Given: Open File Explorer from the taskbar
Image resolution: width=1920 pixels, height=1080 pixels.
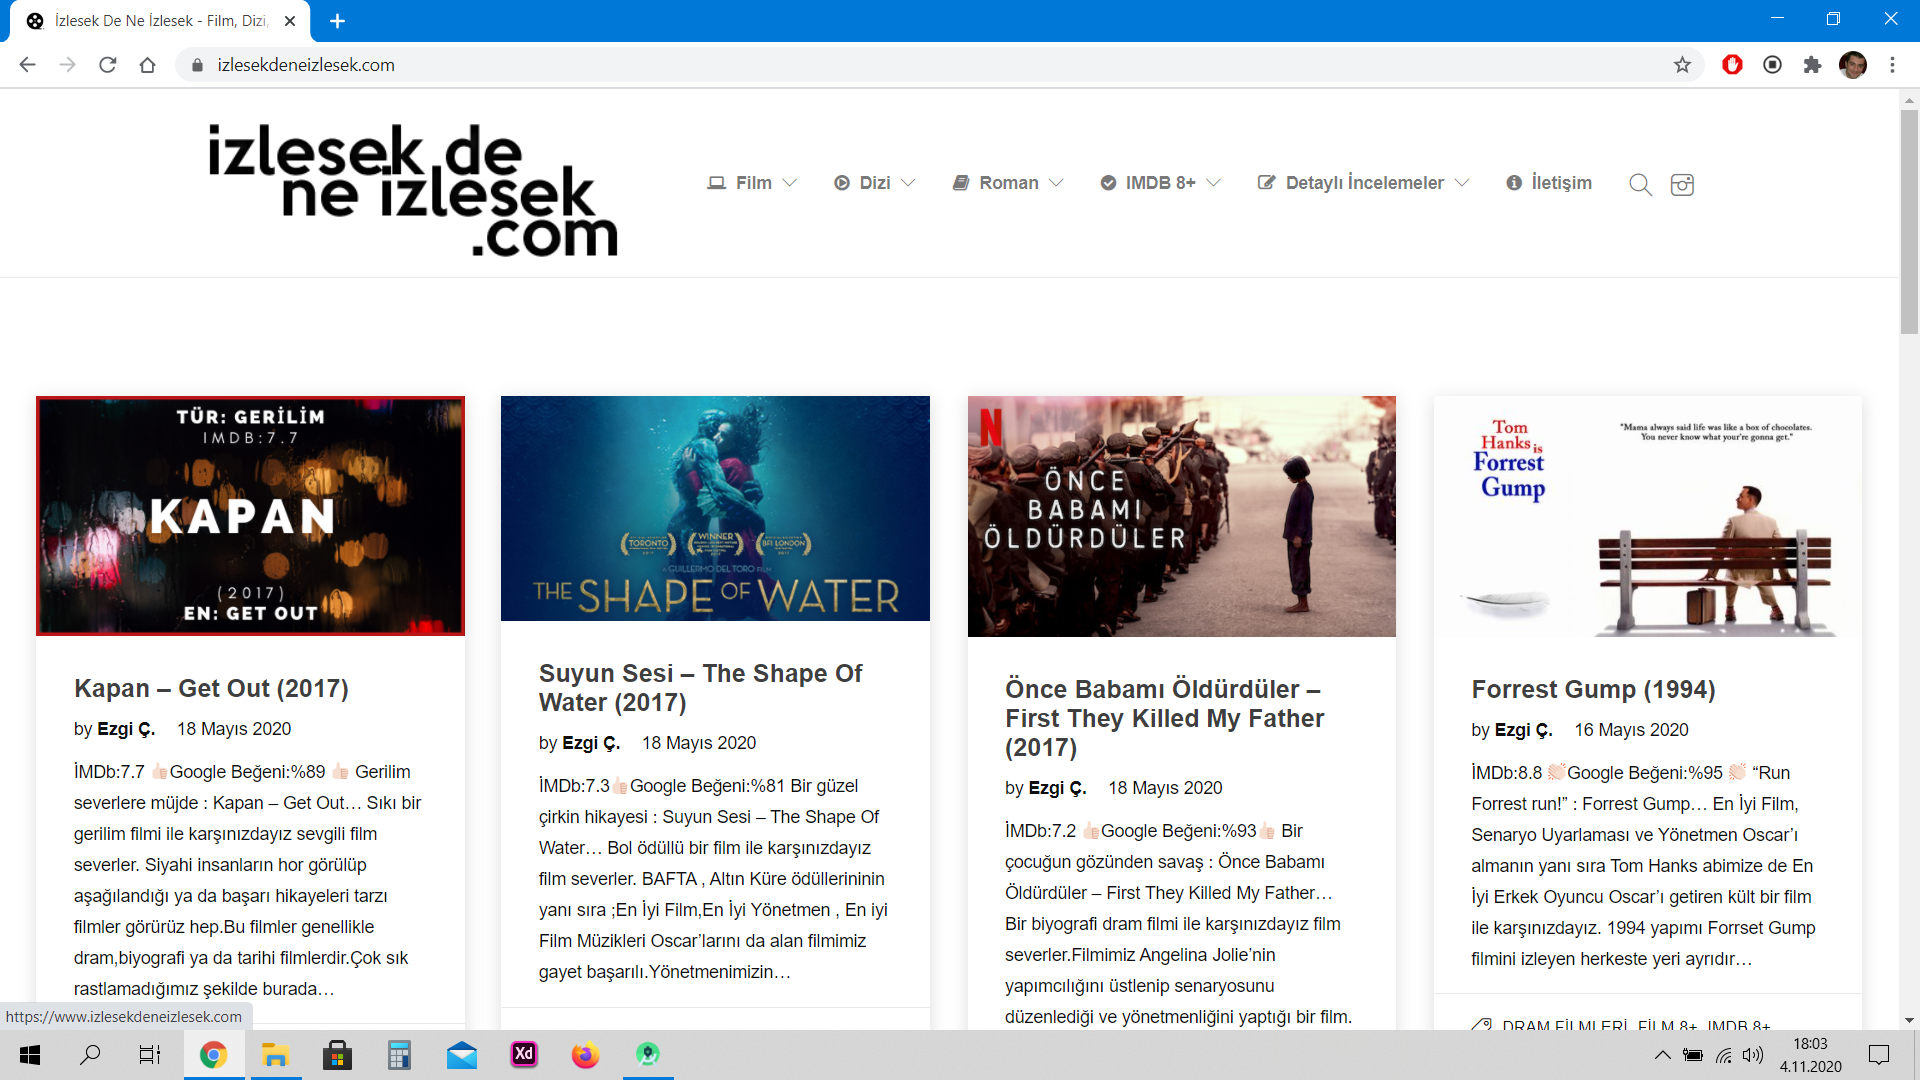Looking at the screenshot, I should (x=276, y=1055).
